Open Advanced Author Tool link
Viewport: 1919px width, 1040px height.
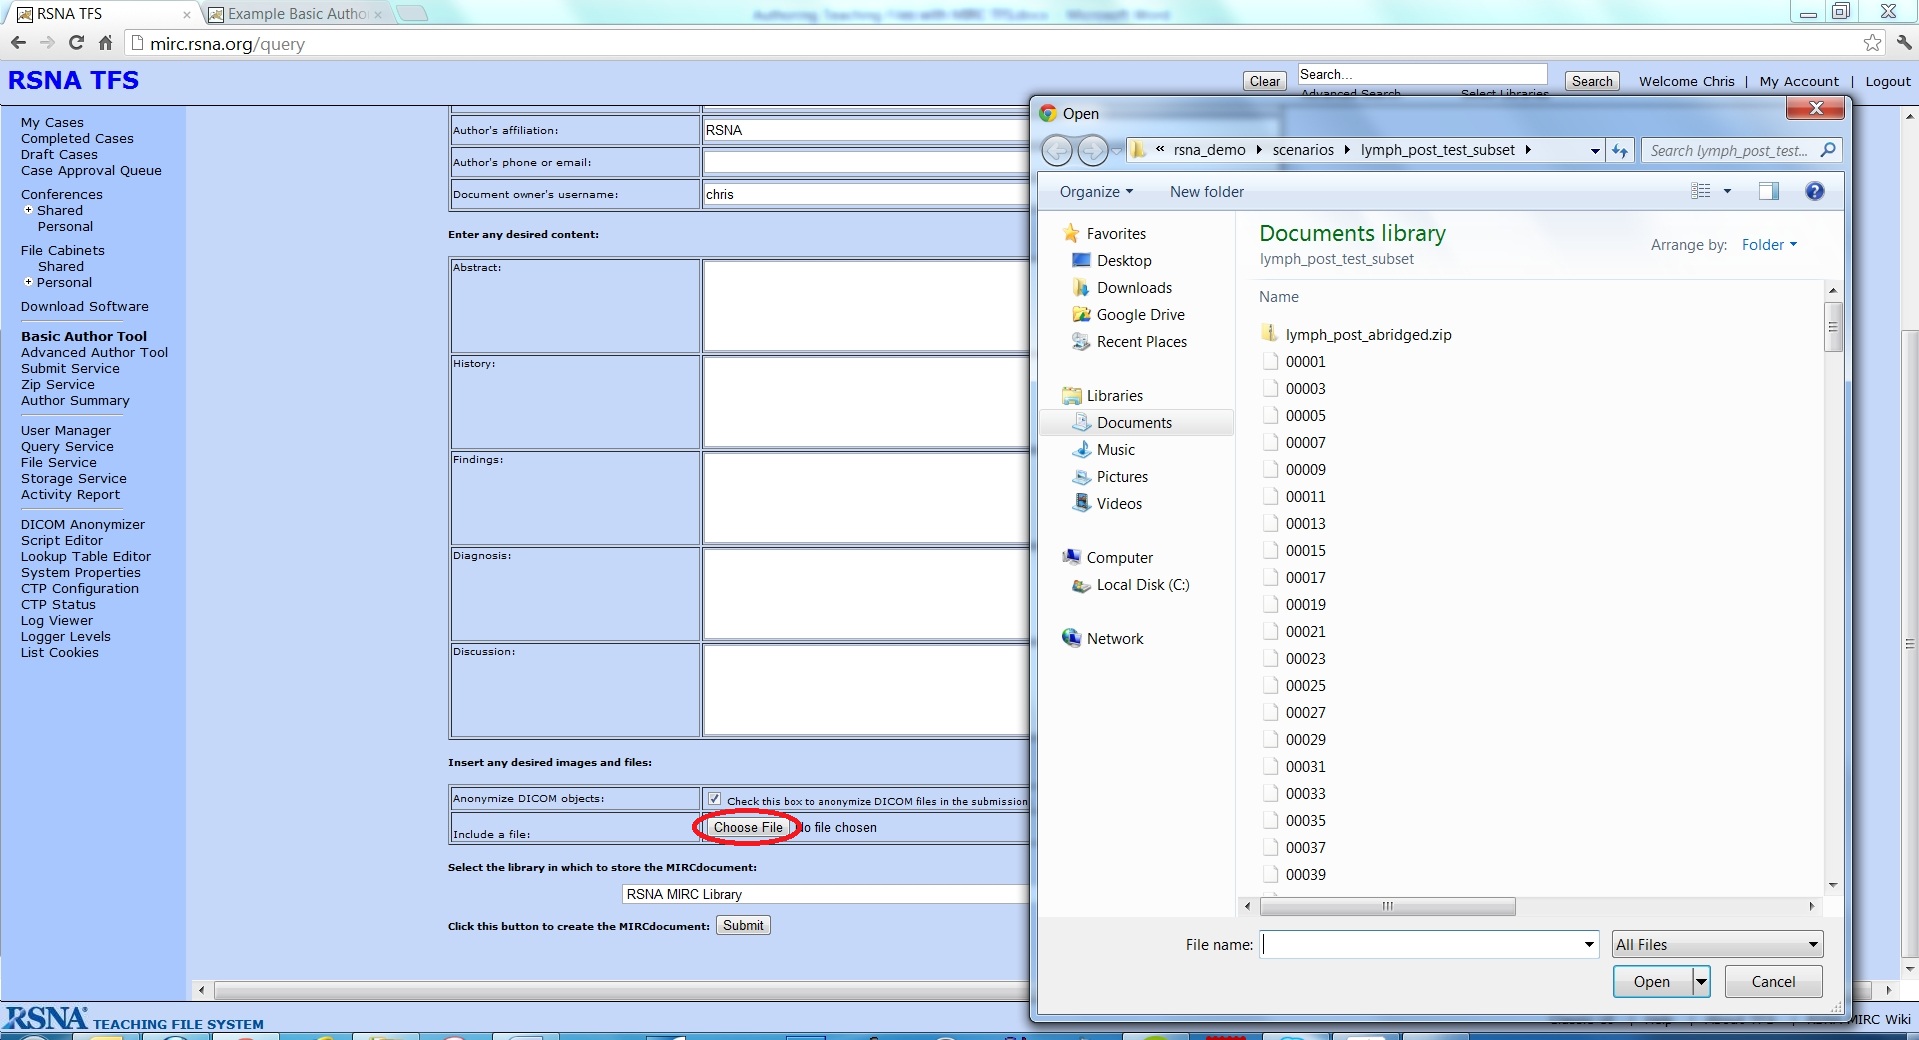[x=94, y=353]
